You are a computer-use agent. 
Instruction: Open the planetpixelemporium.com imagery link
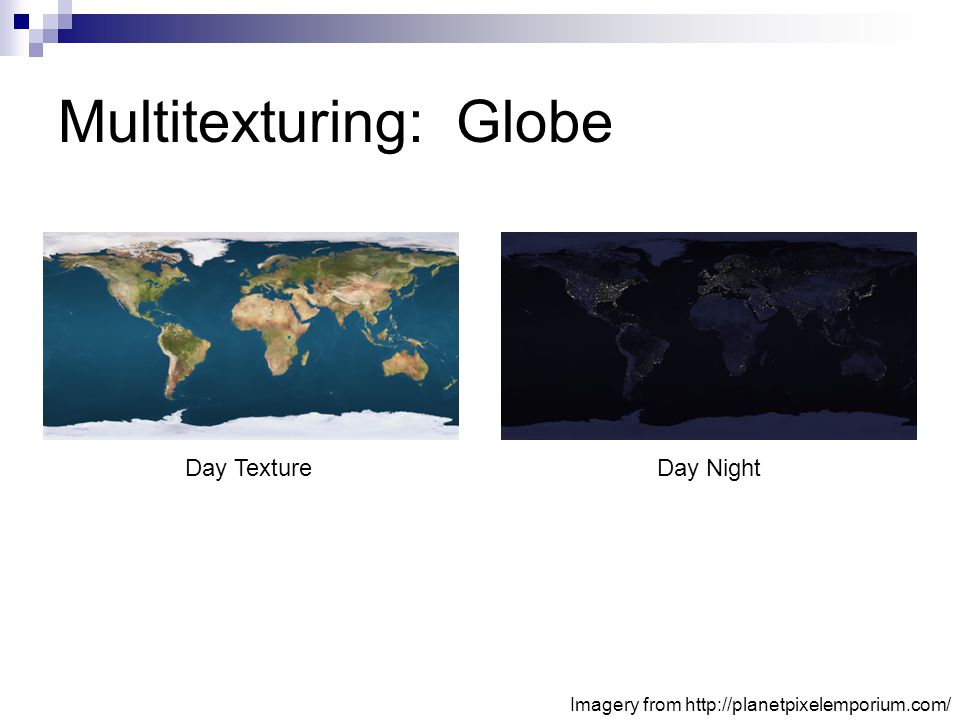point(818,705)
